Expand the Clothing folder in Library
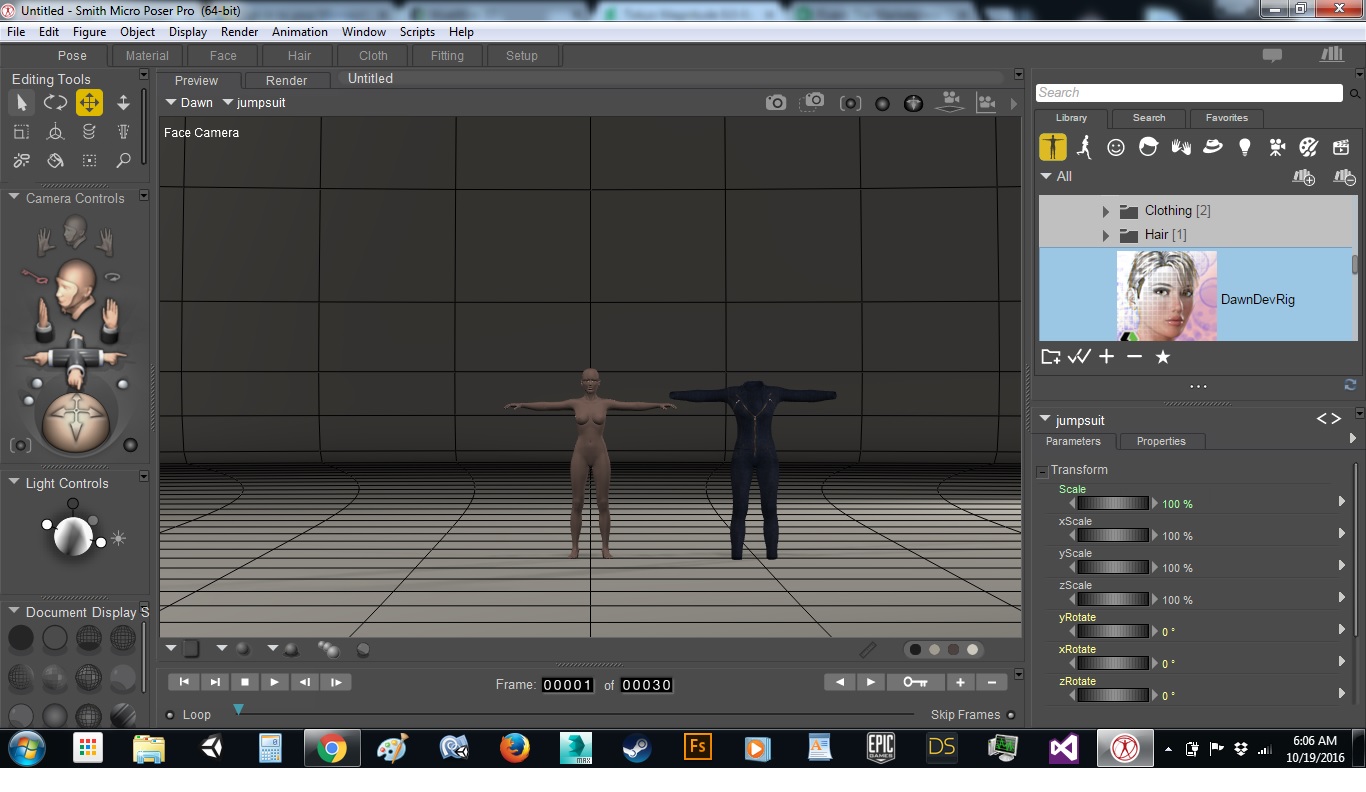The width and height of the screenshot is (1366, 792). [1105, 211]
